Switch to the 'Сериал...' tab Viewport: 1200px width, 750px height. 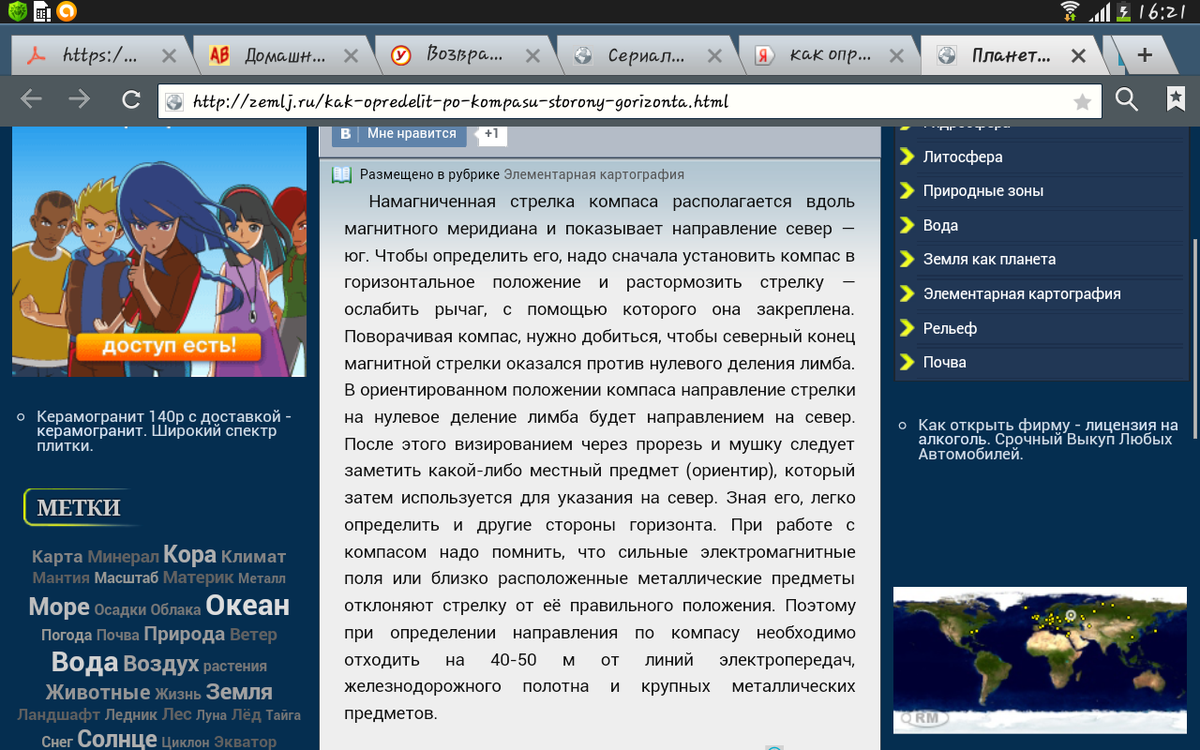646,56
